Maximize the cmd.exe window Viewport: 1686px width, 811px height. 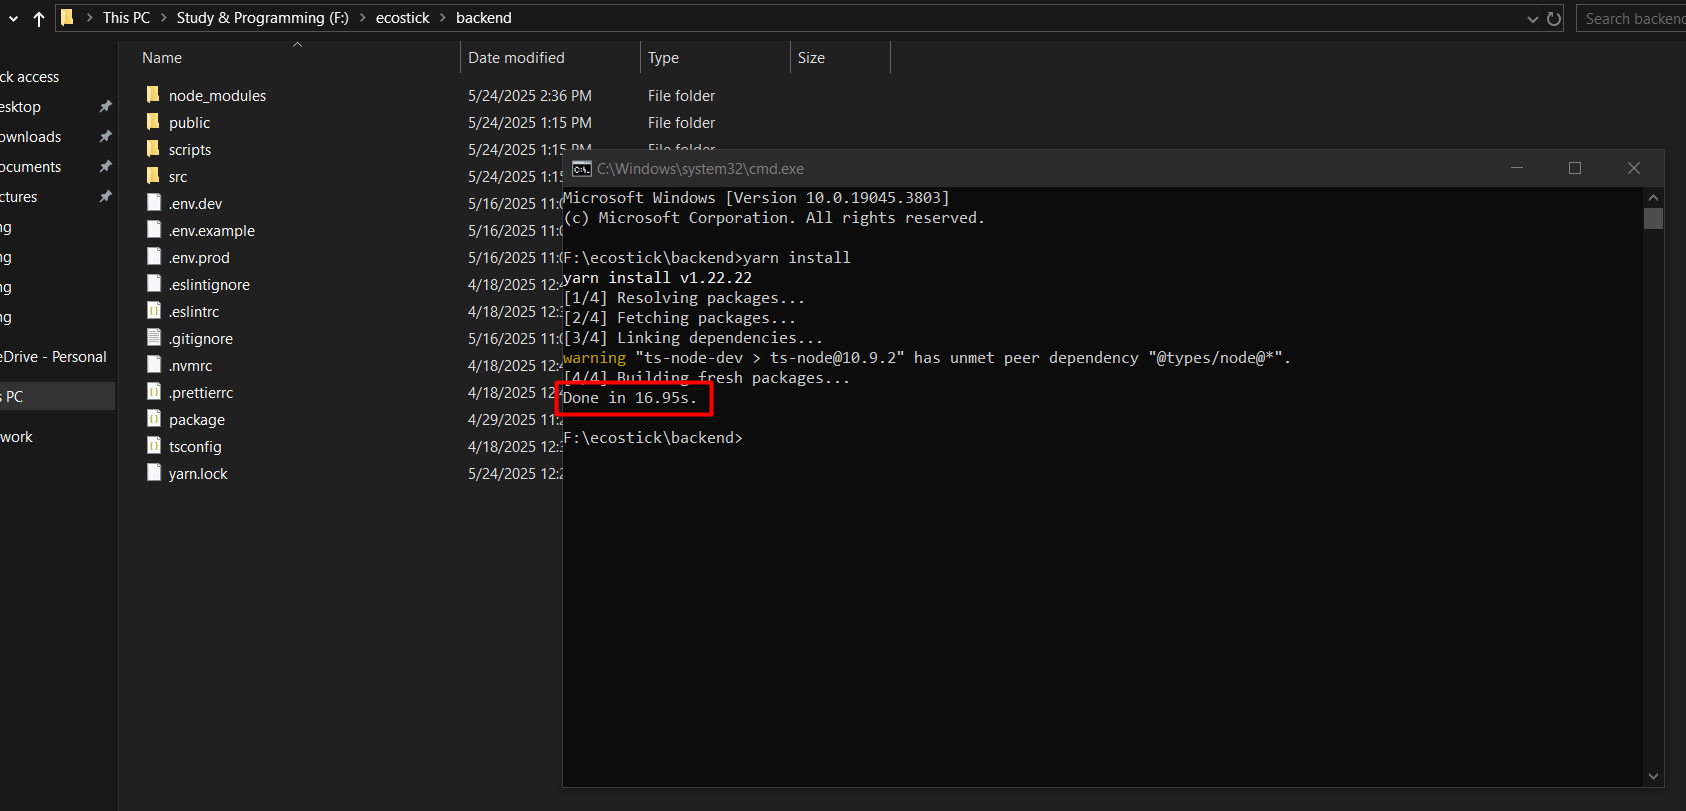pos(1575,168)
